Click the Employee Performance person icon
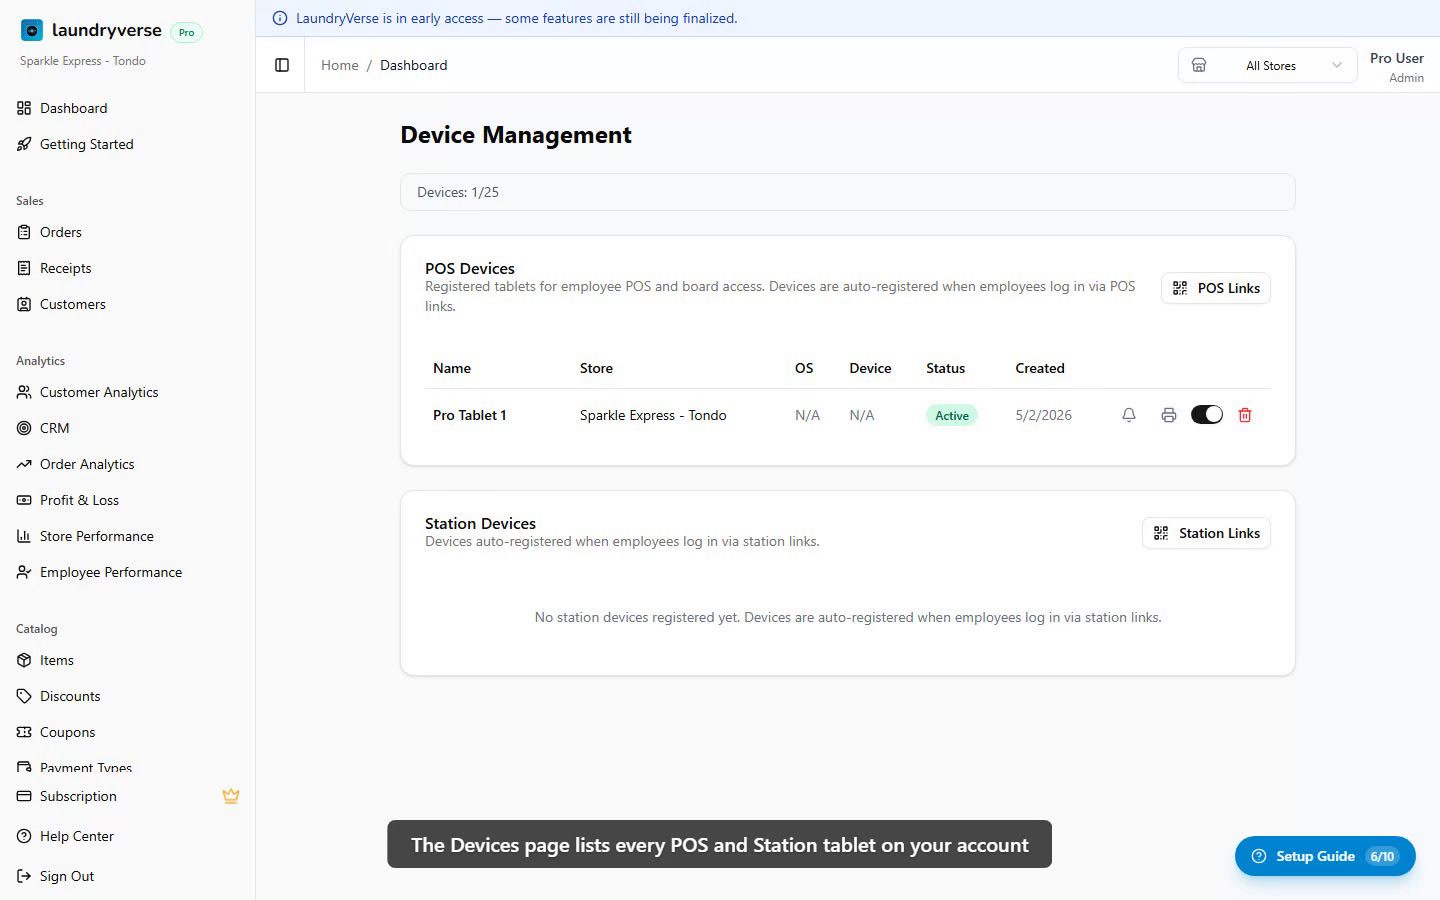Image resolution: width=1440 pixels, height=900 pixels. [x=24, y=572]
